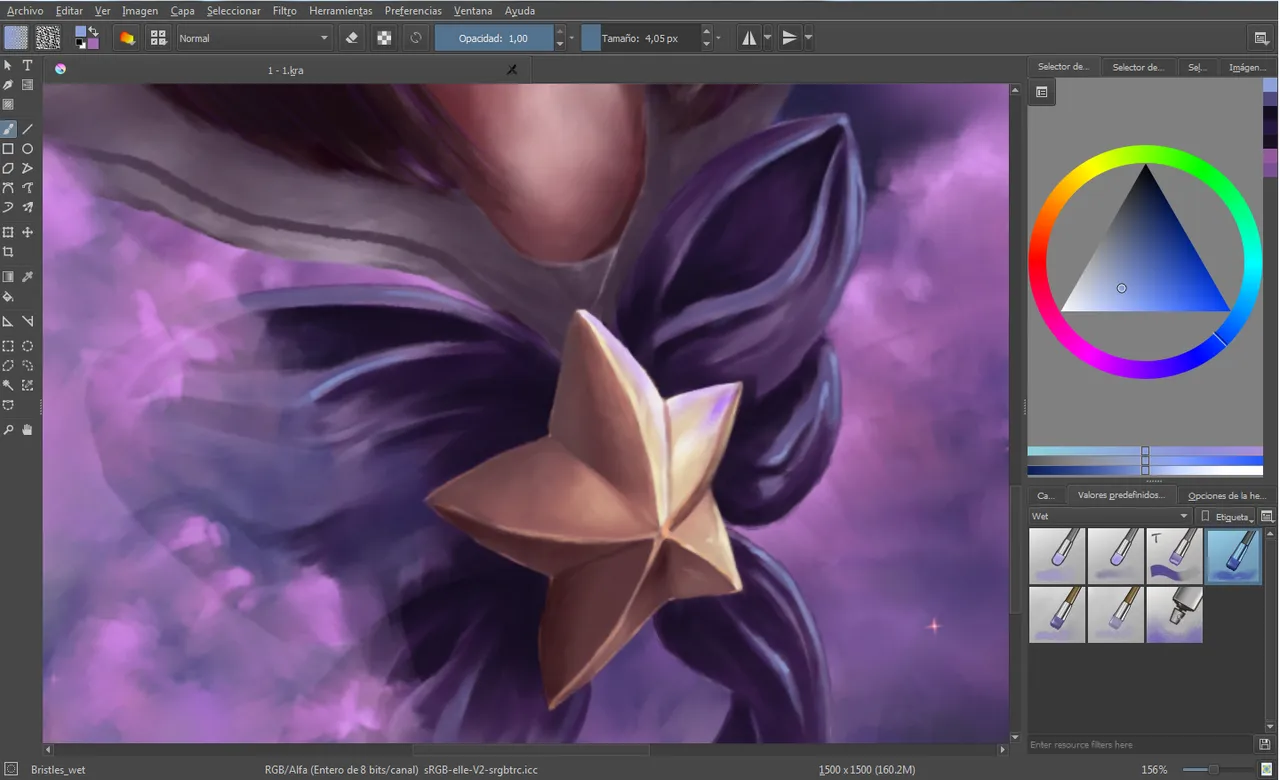Open the Etiqueta tag menu
The width and height of the screenshot is (1280, 780).
1225,516
